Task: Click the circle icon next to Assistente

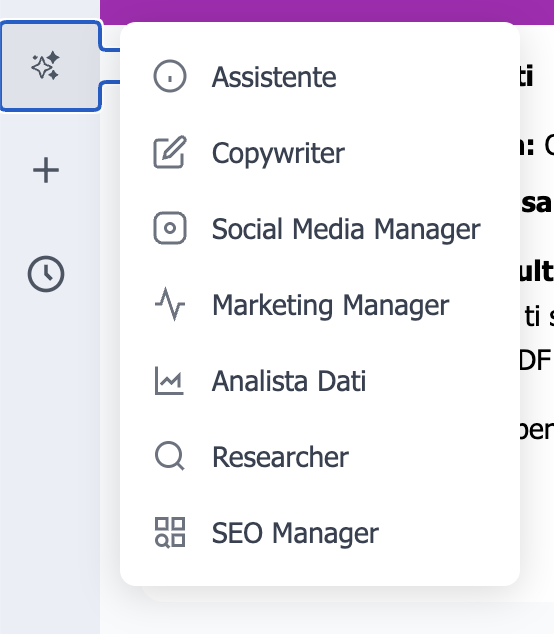Action: [170, 76]
